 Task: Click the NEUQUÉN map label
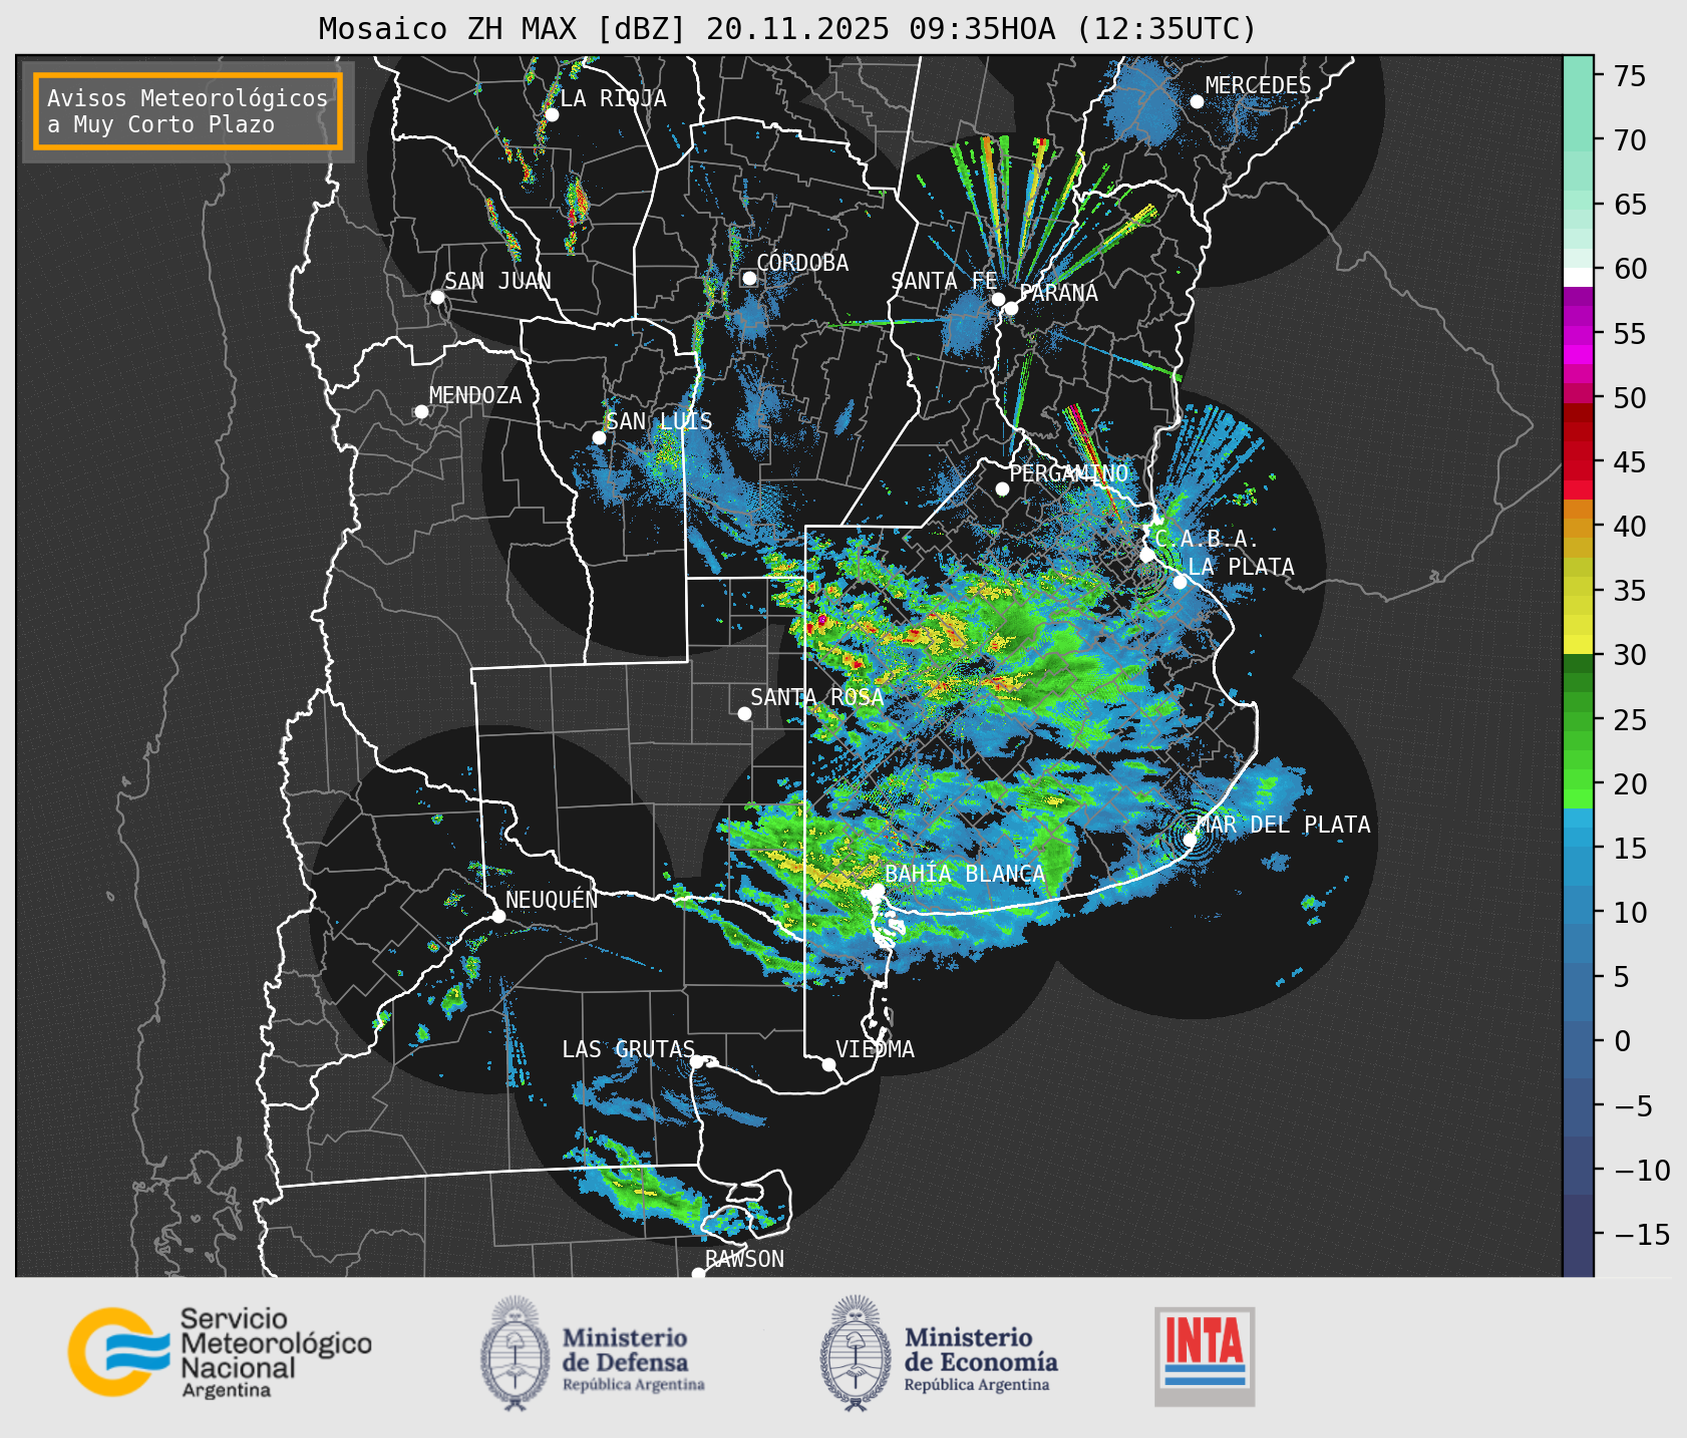(552, 899)
